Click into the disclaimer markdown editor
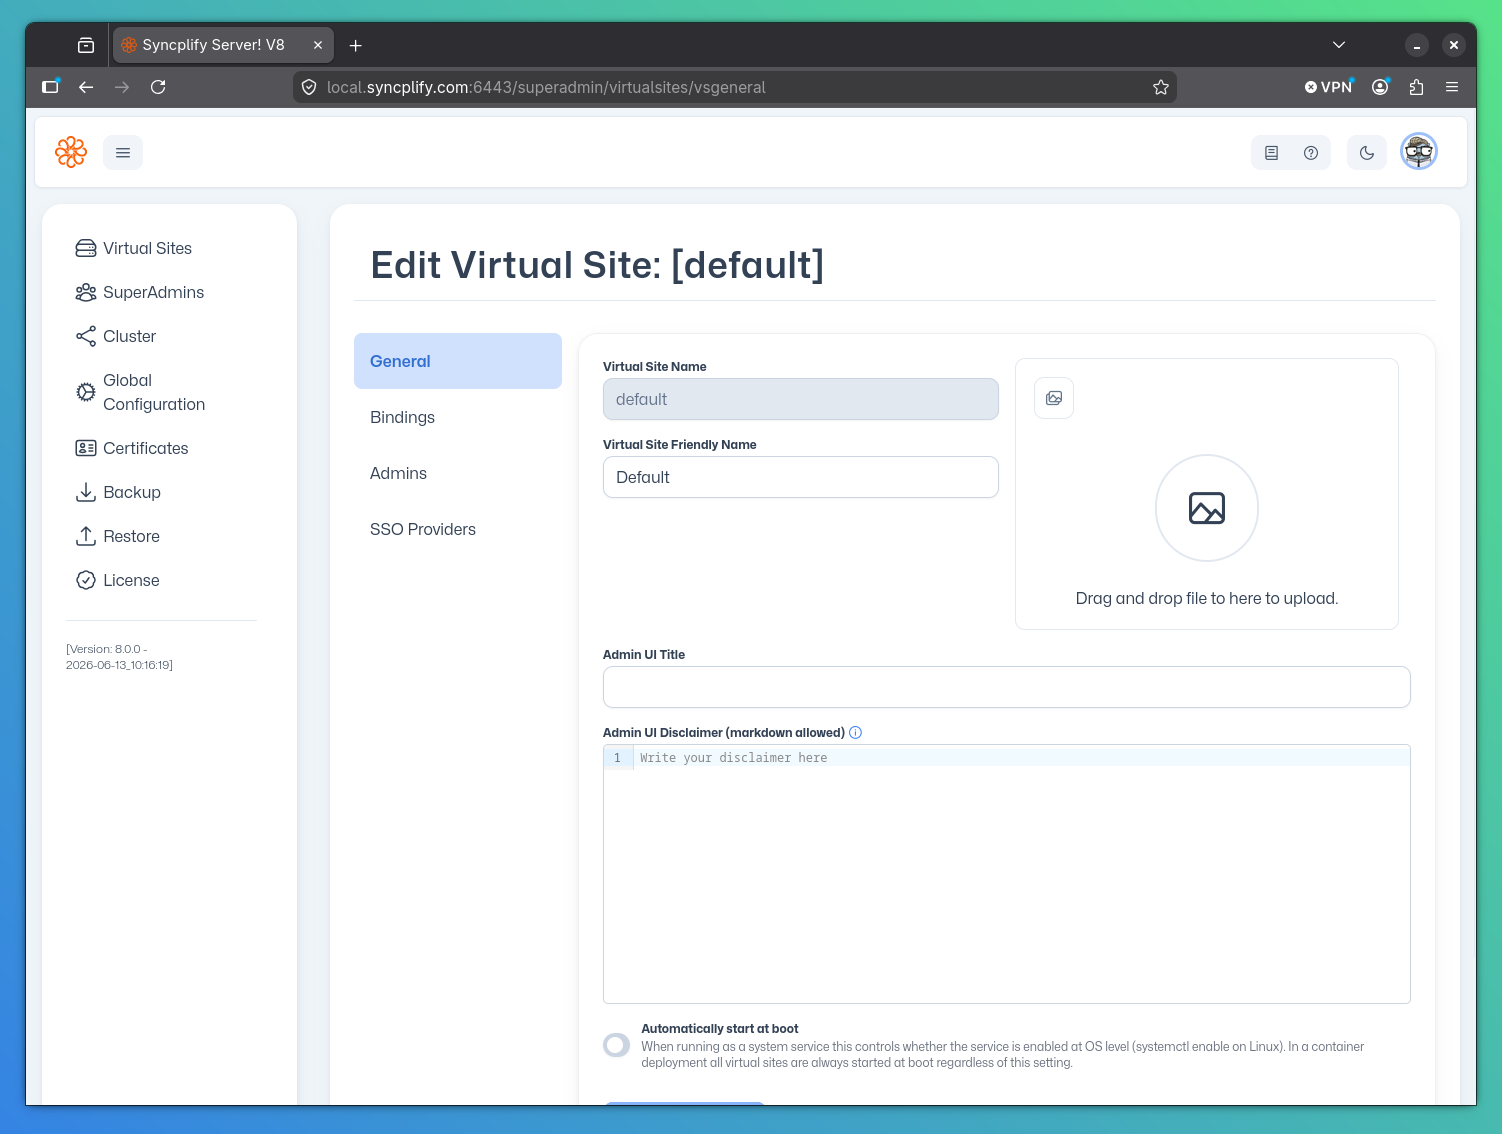 click(1007, 874)
